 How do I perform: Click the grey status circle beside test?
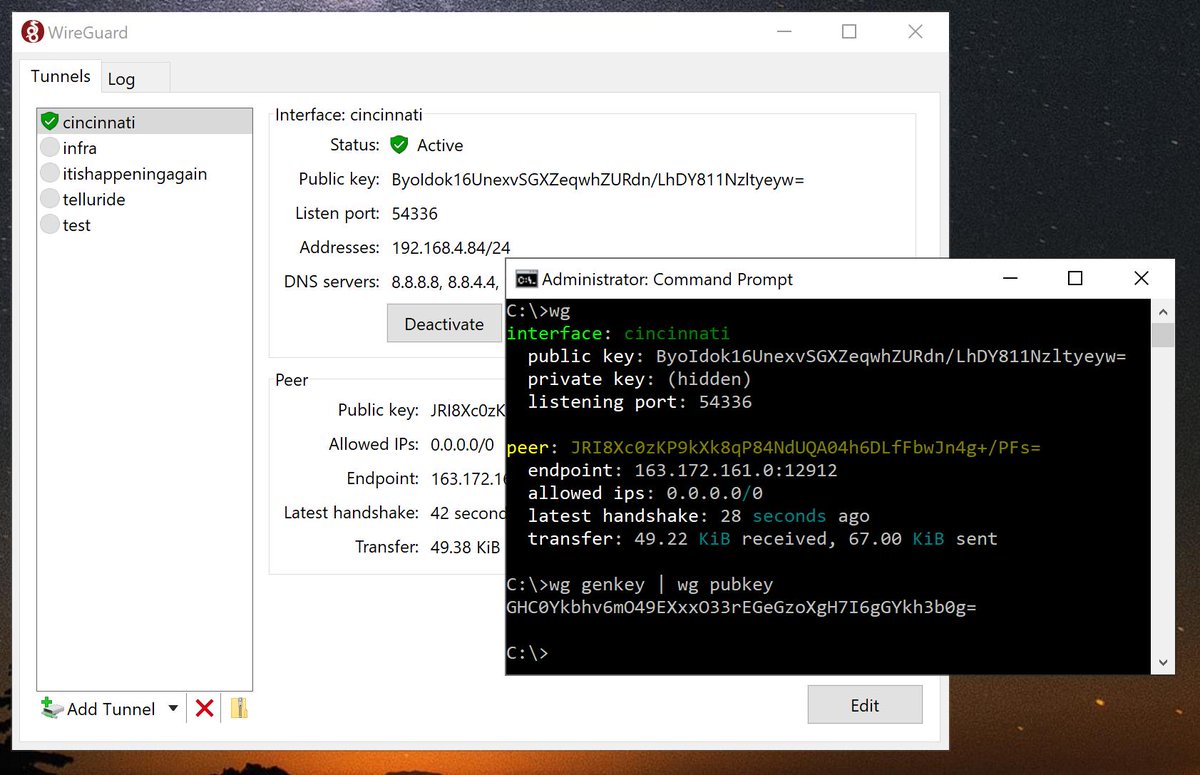coord(50,225)
